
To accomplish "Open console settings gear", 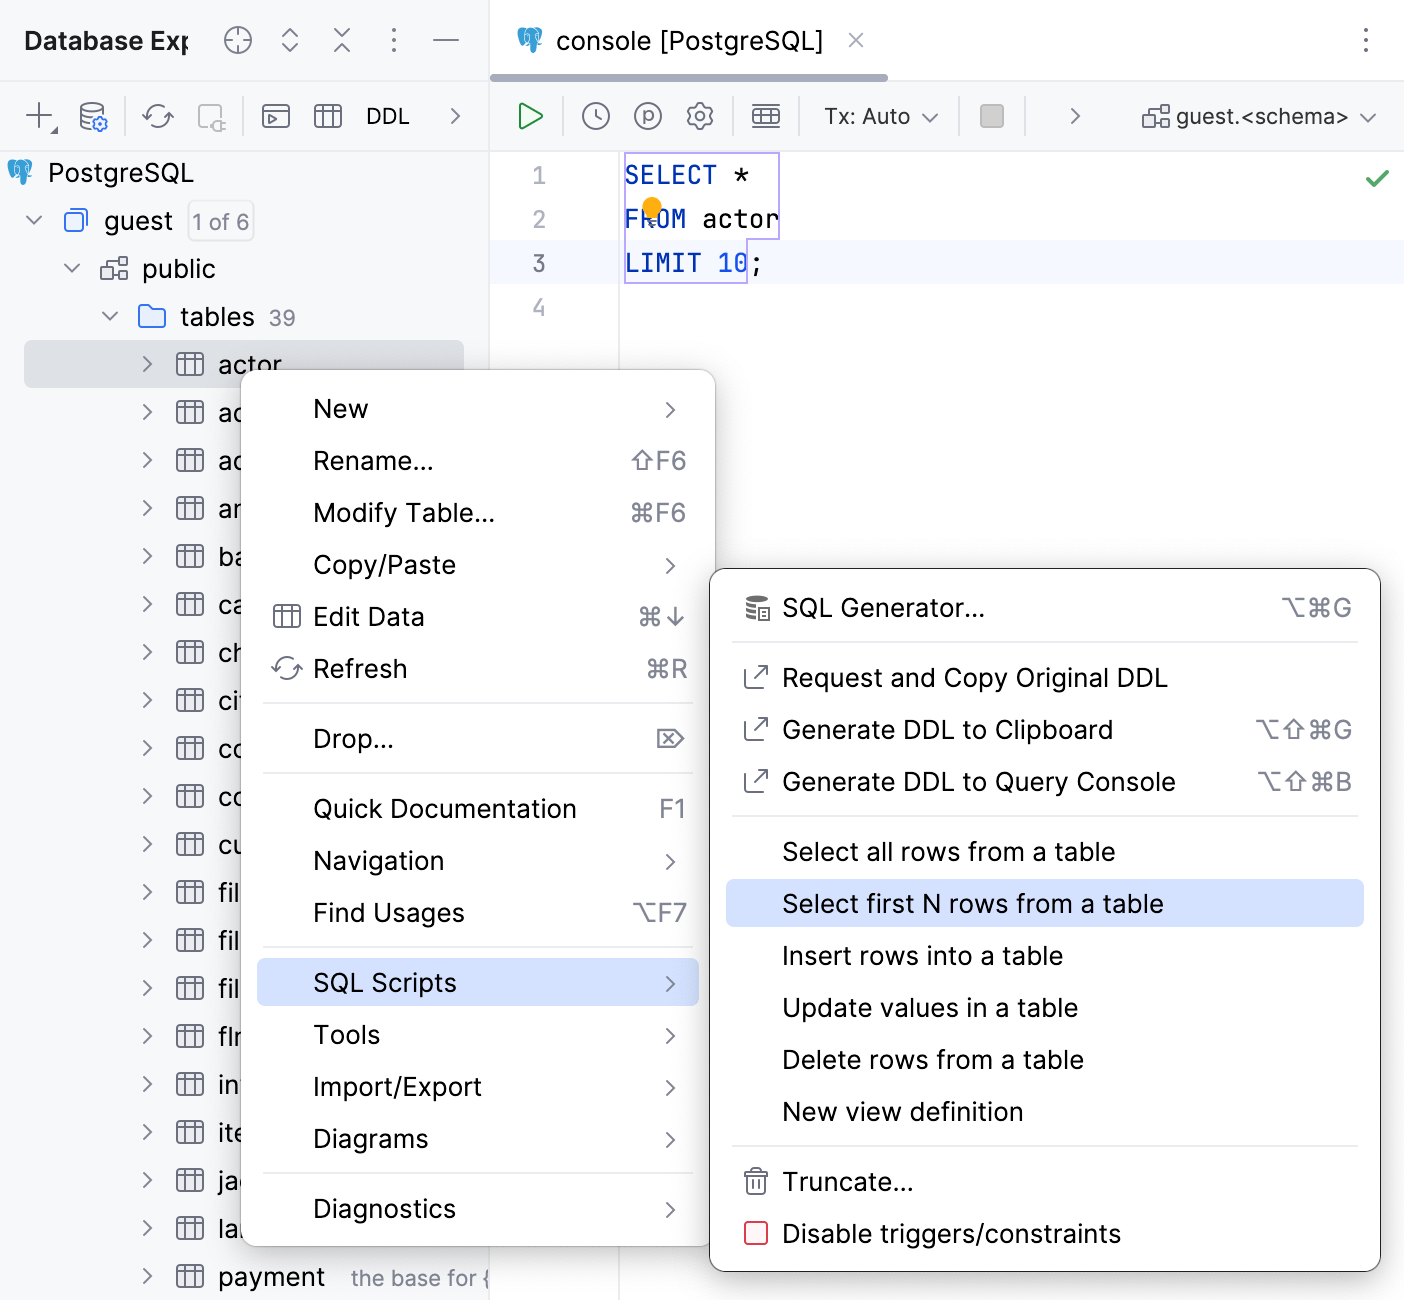I will [700, 116].
